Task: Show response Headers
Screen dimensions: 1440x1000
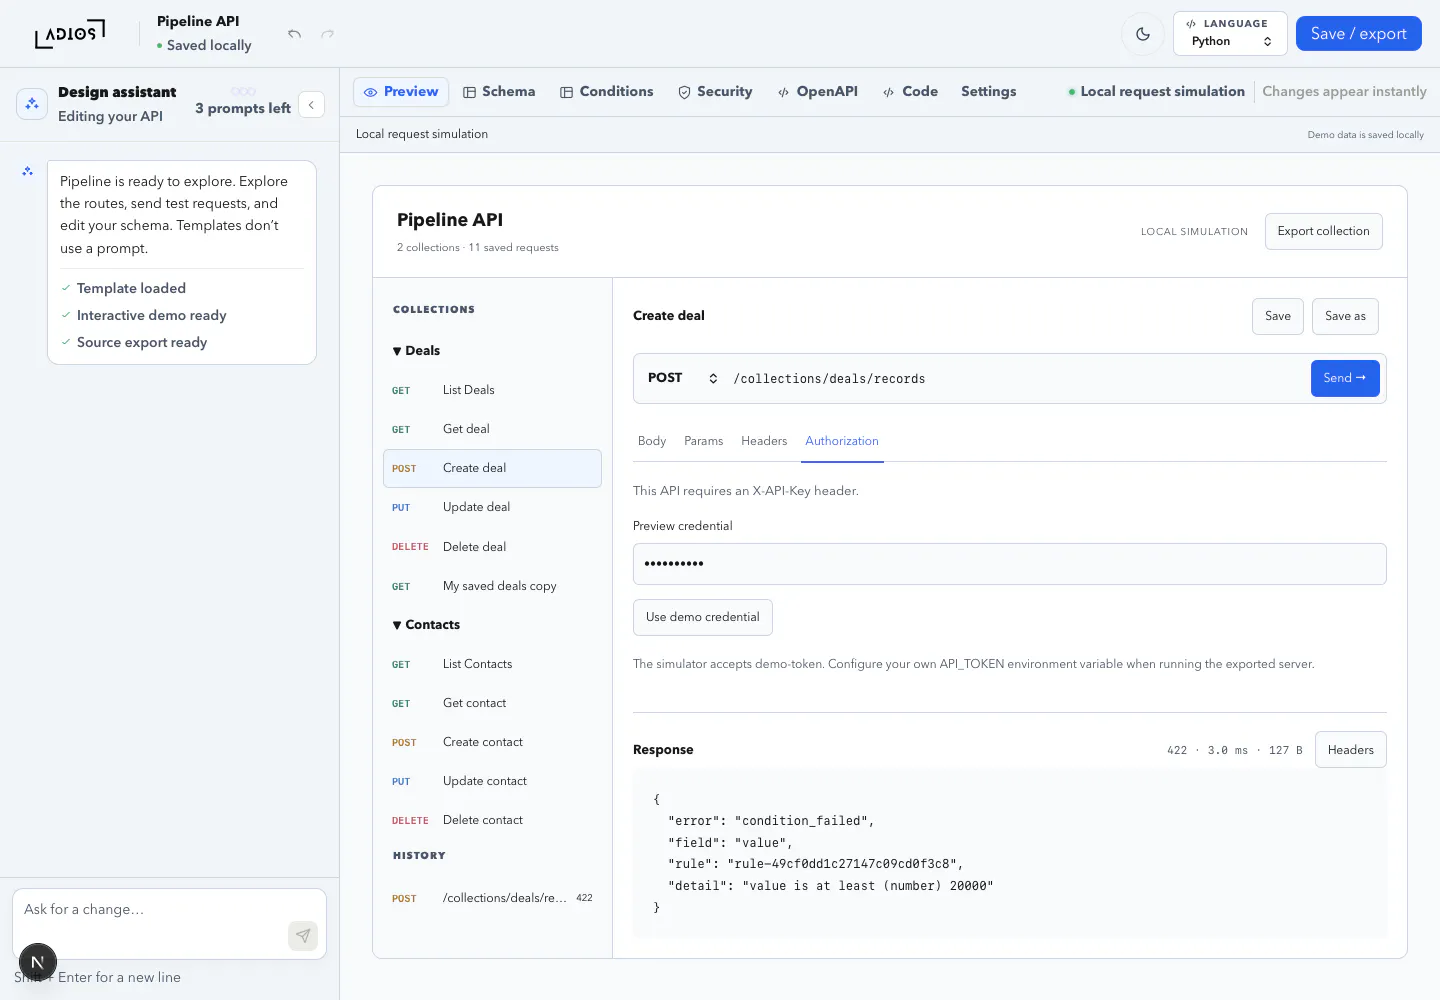Action: point(1350,750)
